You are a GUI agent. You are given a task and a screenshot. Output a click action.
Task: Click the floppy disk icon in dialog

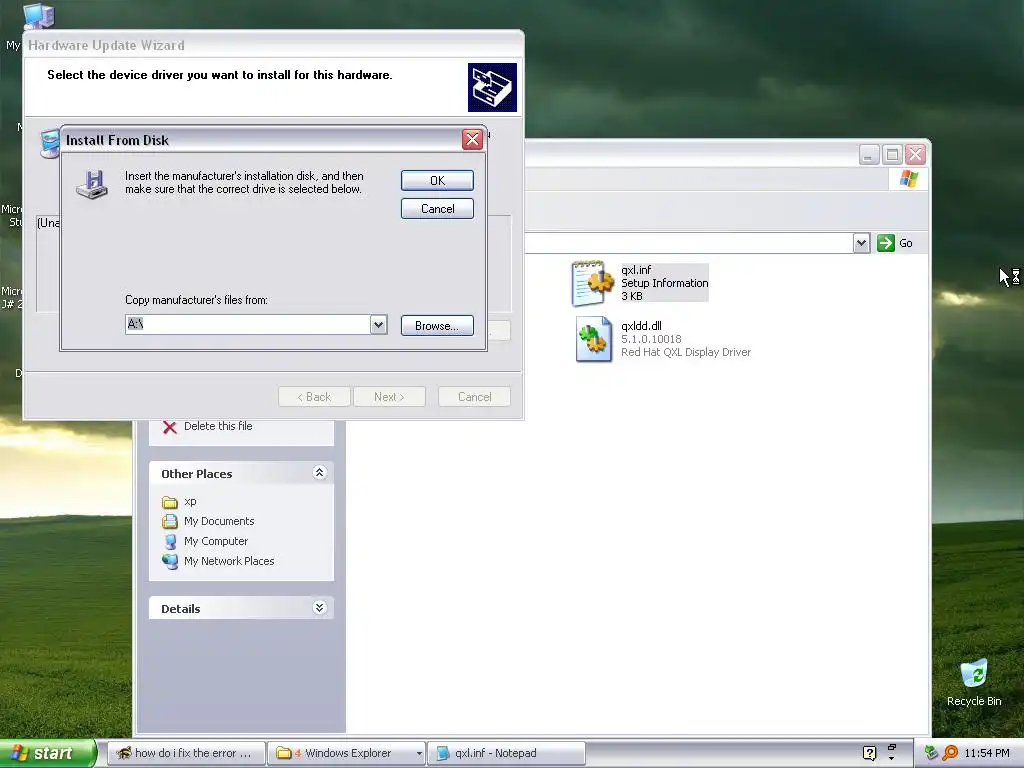coord(92,185)
